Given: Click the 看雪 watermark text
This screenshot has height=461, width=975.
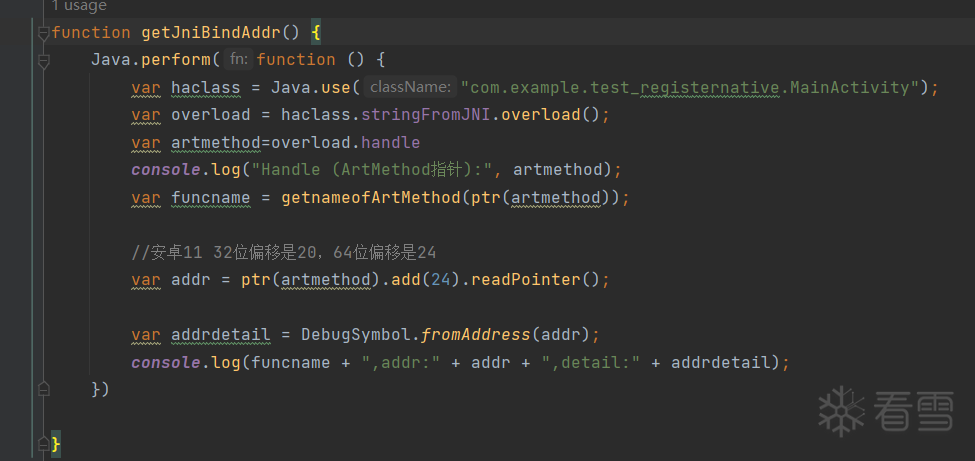Looking at the screenshot, I should coord(913,411).
